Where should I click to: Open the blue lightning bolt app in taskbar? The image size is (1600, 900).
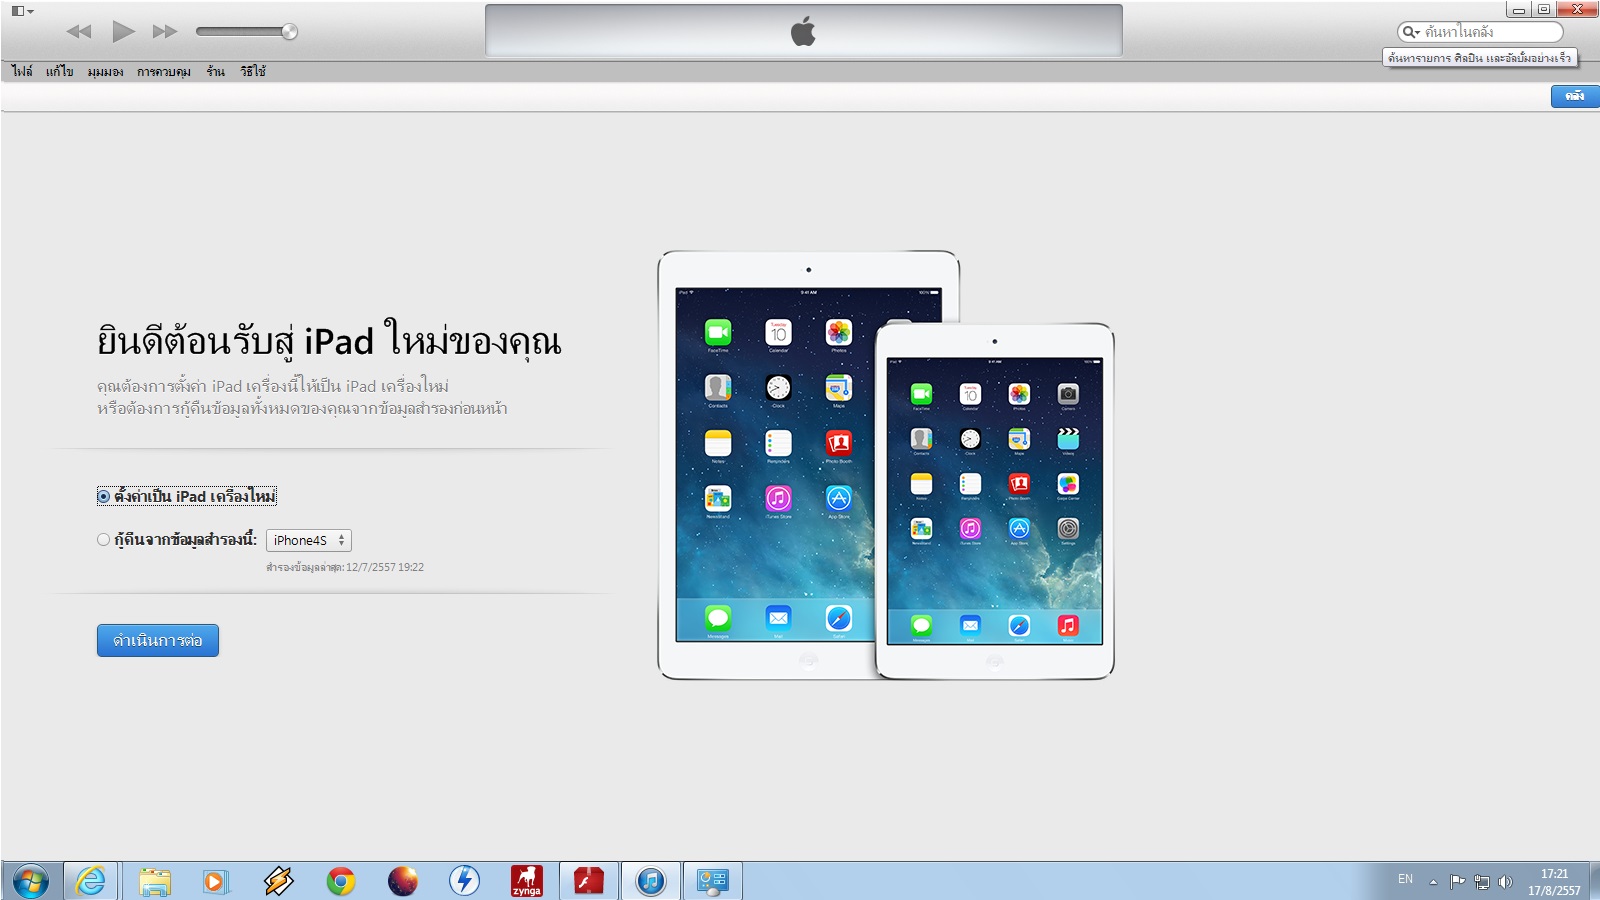tap(464, 881)
